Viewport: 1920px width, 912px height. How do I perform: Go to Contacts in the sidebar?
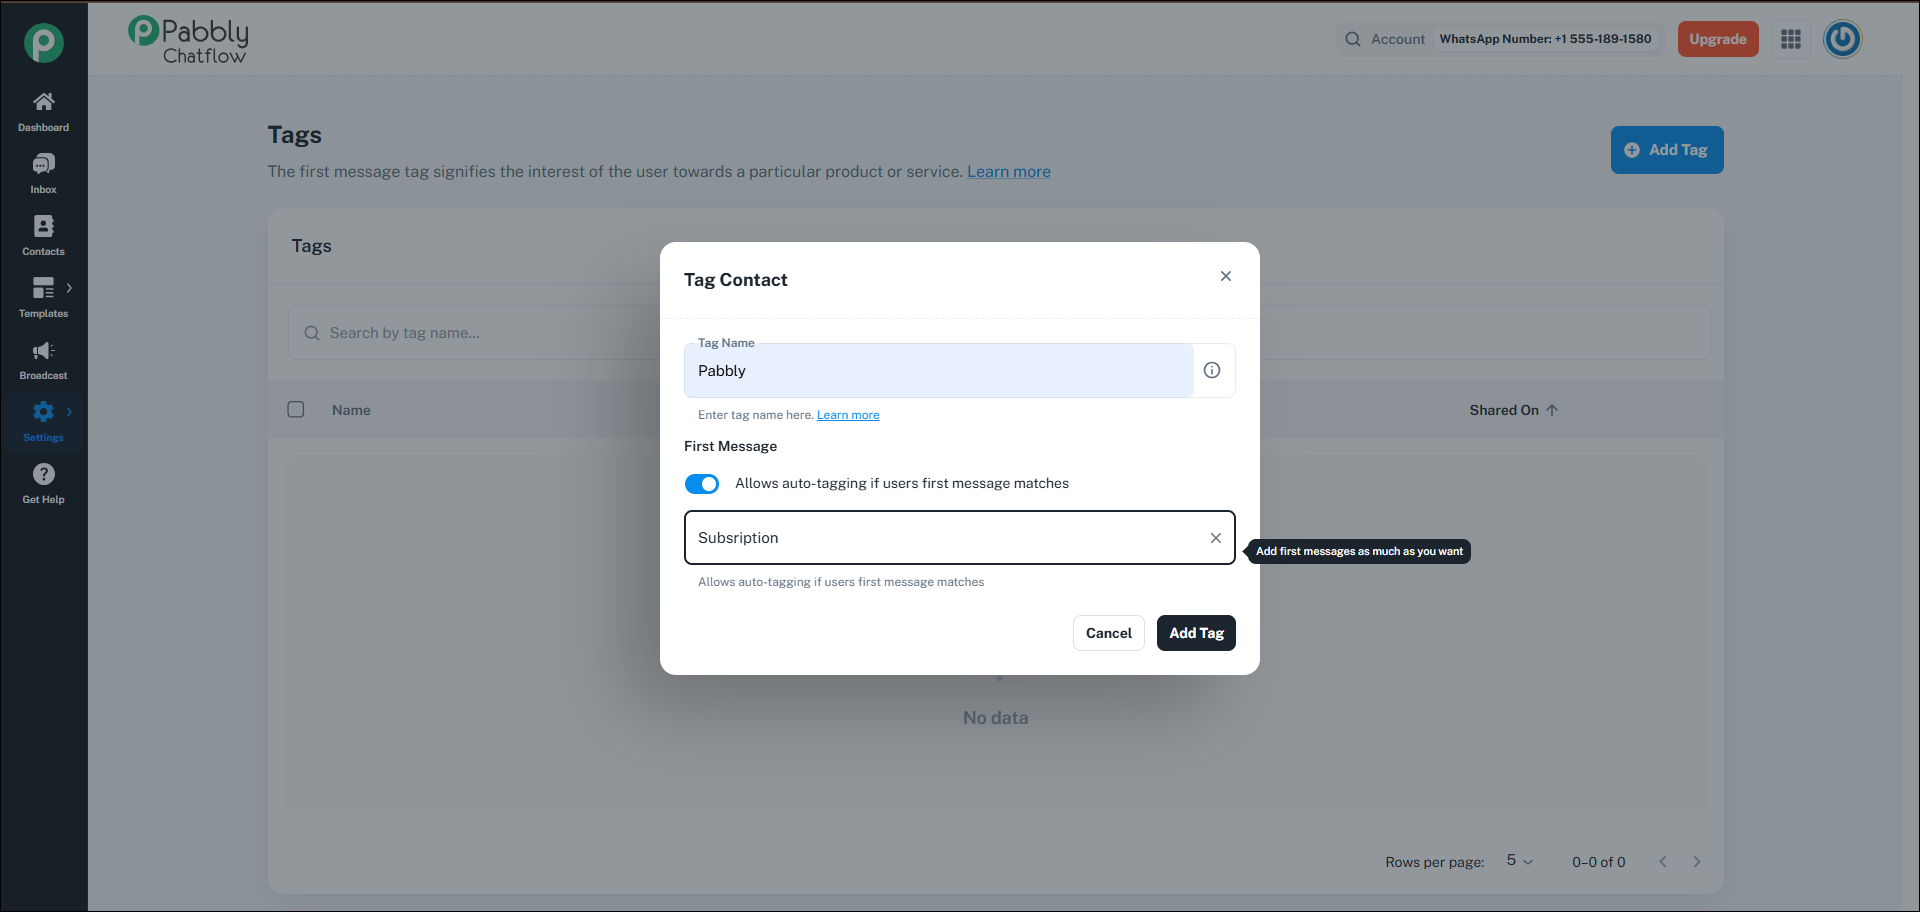click(43, 235)
